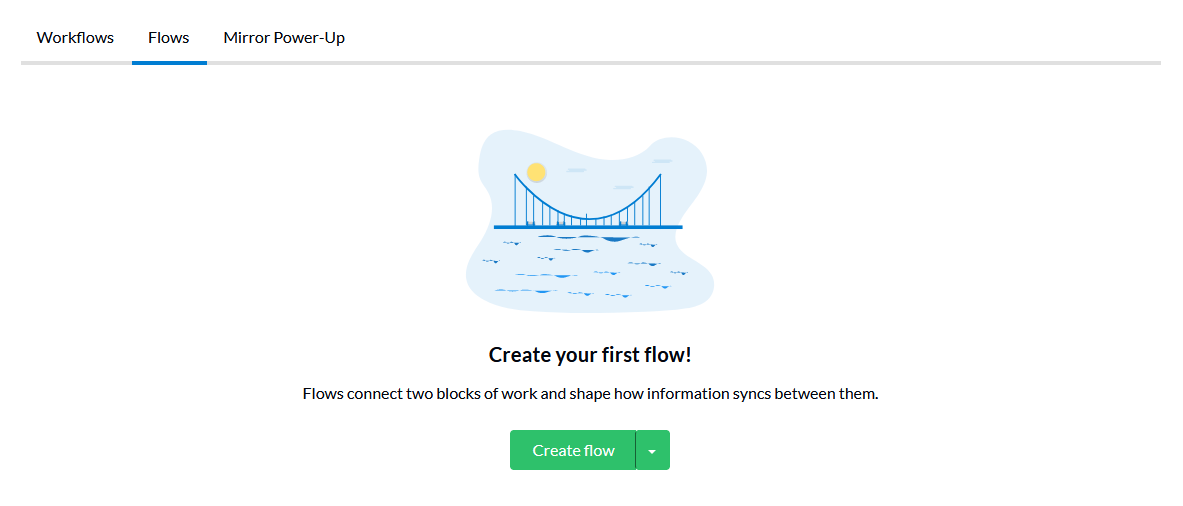
Task: Click the word "Flows" starting the description
Action: [323, 394]
